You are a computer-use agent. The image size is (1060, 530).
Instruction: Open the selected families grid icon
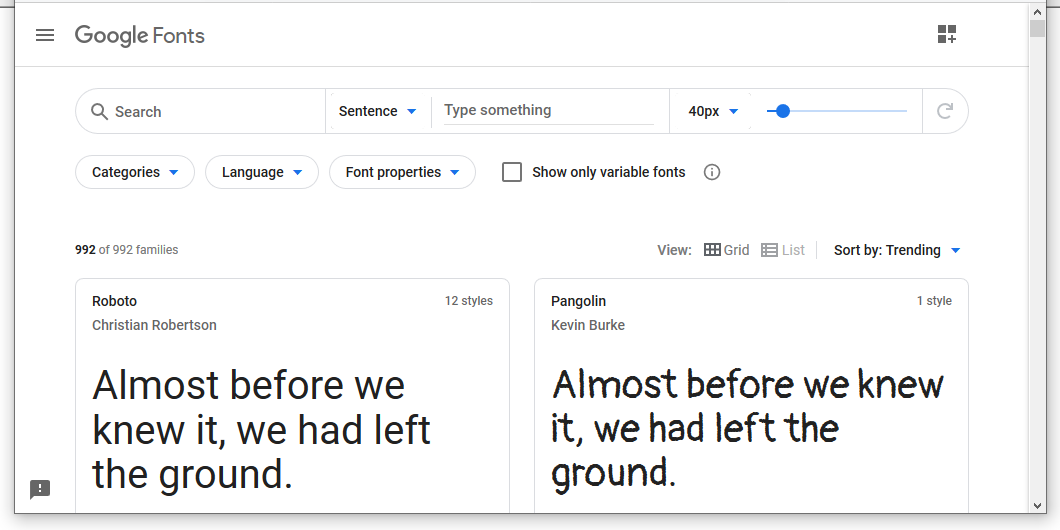tap(946, 35)
